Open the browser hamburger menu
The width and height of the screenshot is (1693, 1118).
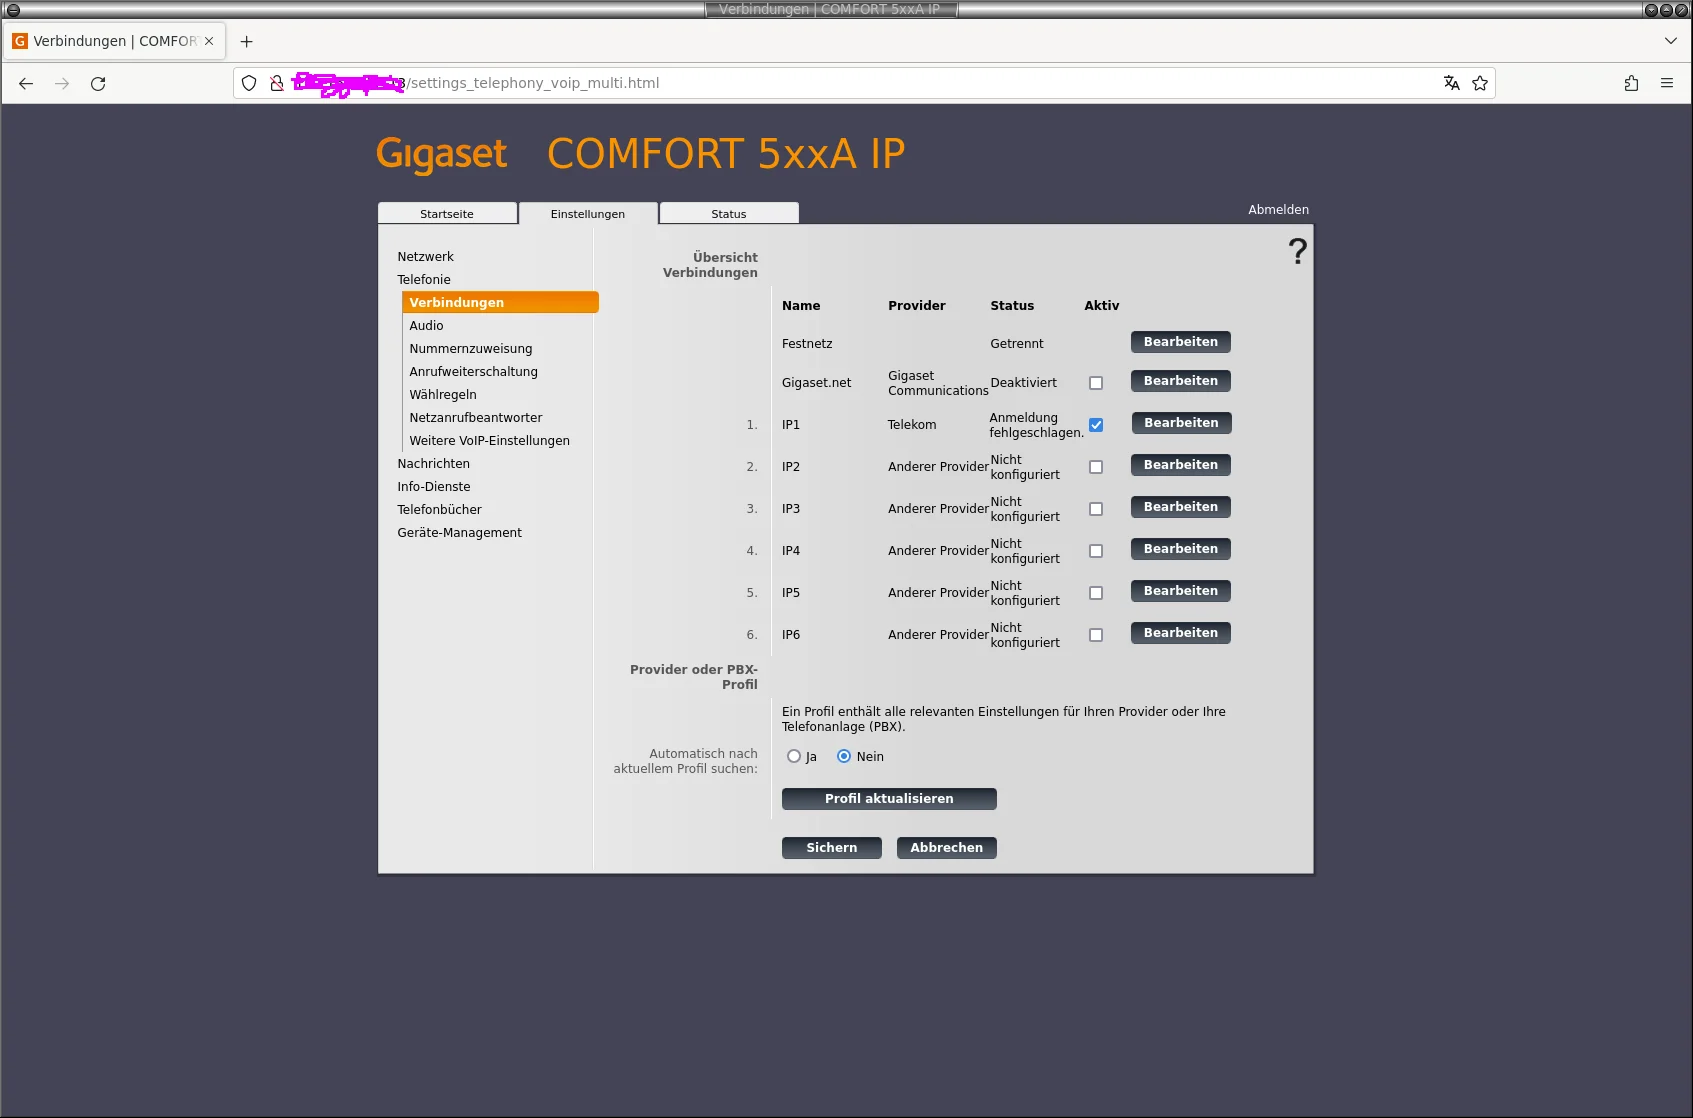1667,83
